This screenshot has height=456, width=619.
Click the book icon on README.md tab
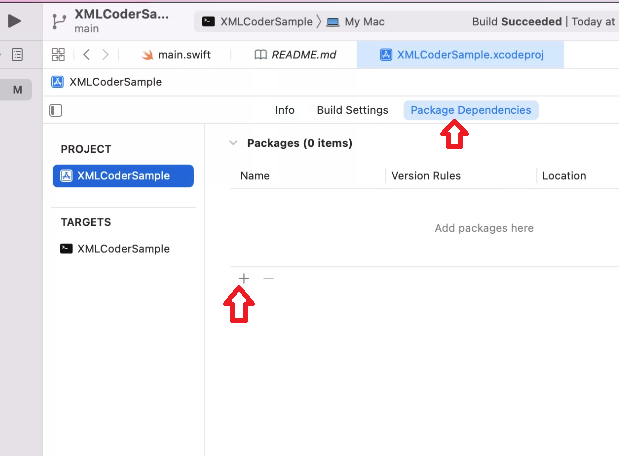[261, 54]
